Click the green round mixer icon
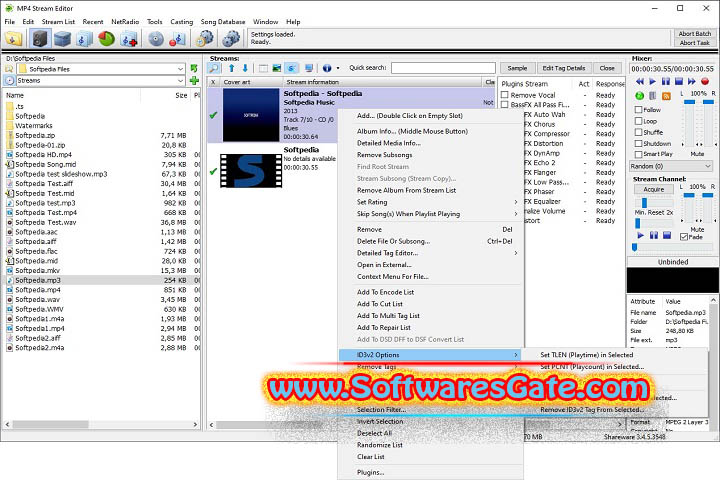 [x=639, y=96]
